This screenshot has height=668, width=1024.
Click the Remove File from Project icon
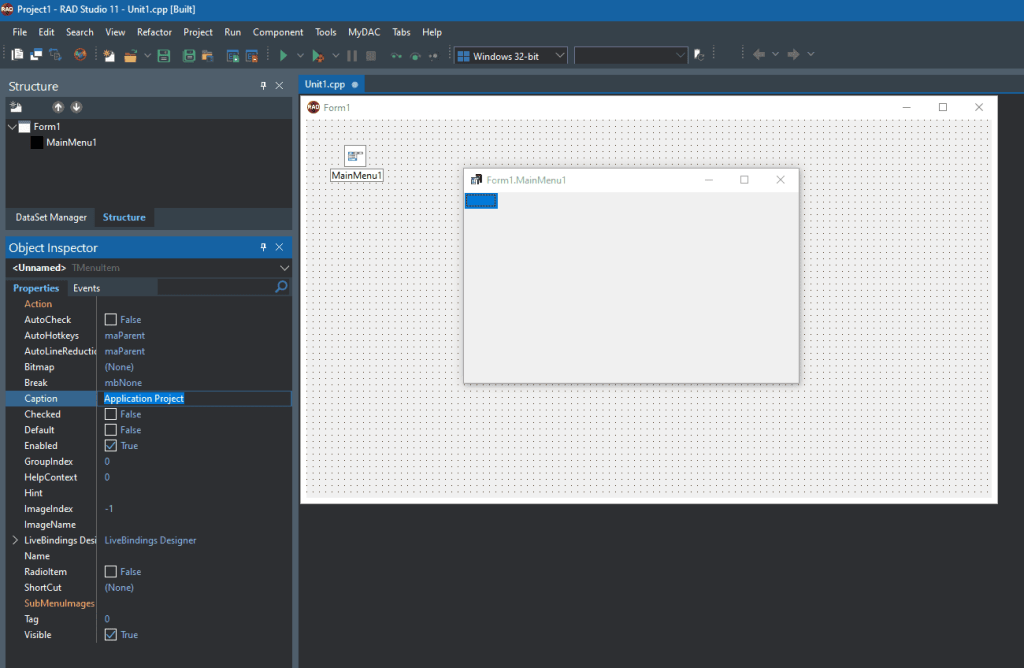pos(251,56)
